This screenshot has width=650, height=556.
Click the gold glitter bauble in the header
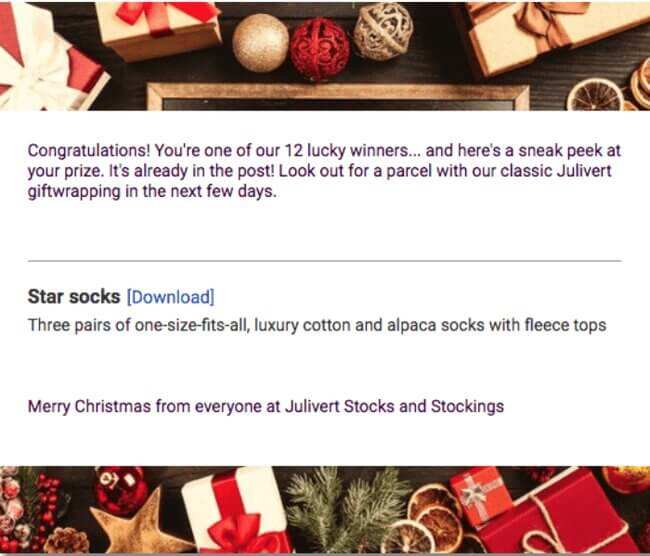click(x=260, y=42)
